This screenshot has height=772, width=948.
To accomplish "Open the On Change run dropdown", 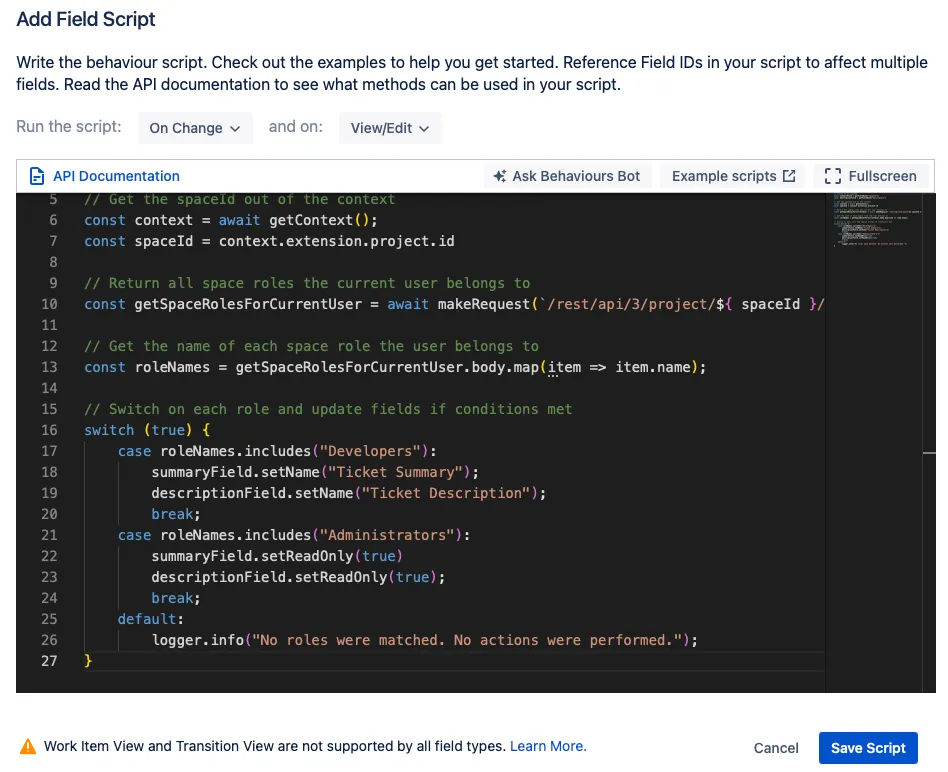I will (195, 128).
